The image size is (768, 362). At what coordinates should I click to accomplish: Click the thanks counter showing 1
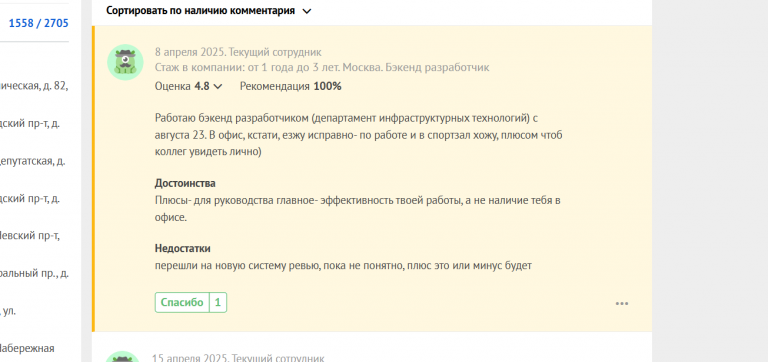click(218, 303)
